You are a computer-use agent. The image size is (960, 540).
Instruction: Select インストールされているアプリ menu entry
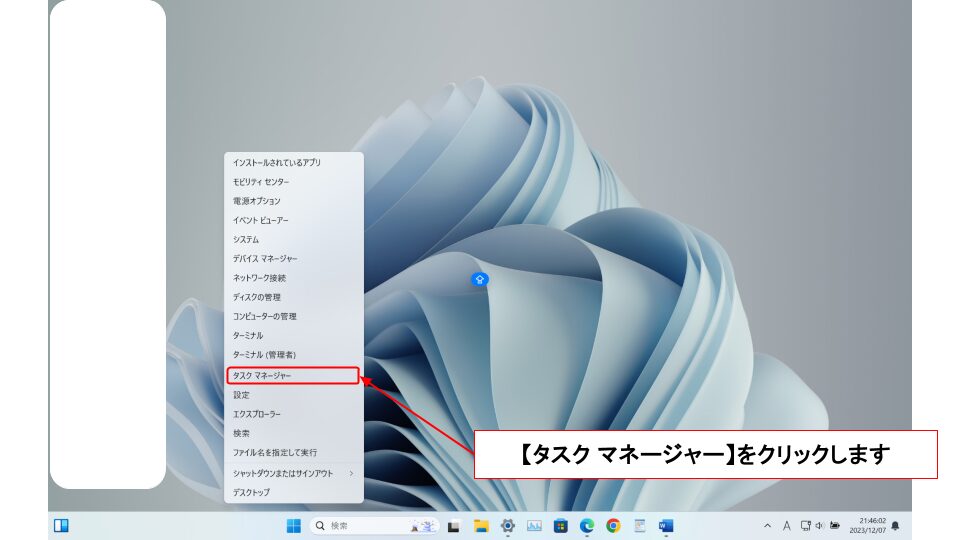click(x=277, y=162)
